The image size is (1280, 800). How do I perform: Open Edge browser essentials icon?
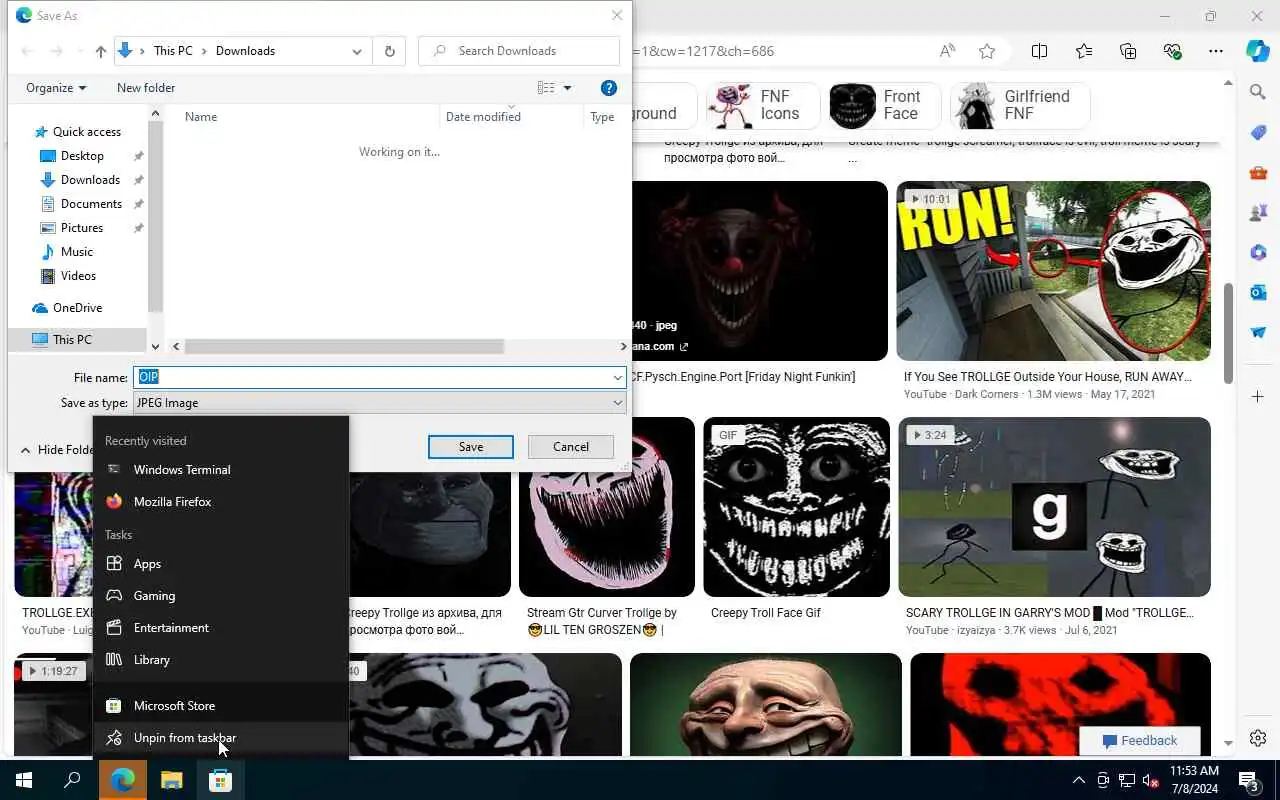click(x=1172, y=51)
